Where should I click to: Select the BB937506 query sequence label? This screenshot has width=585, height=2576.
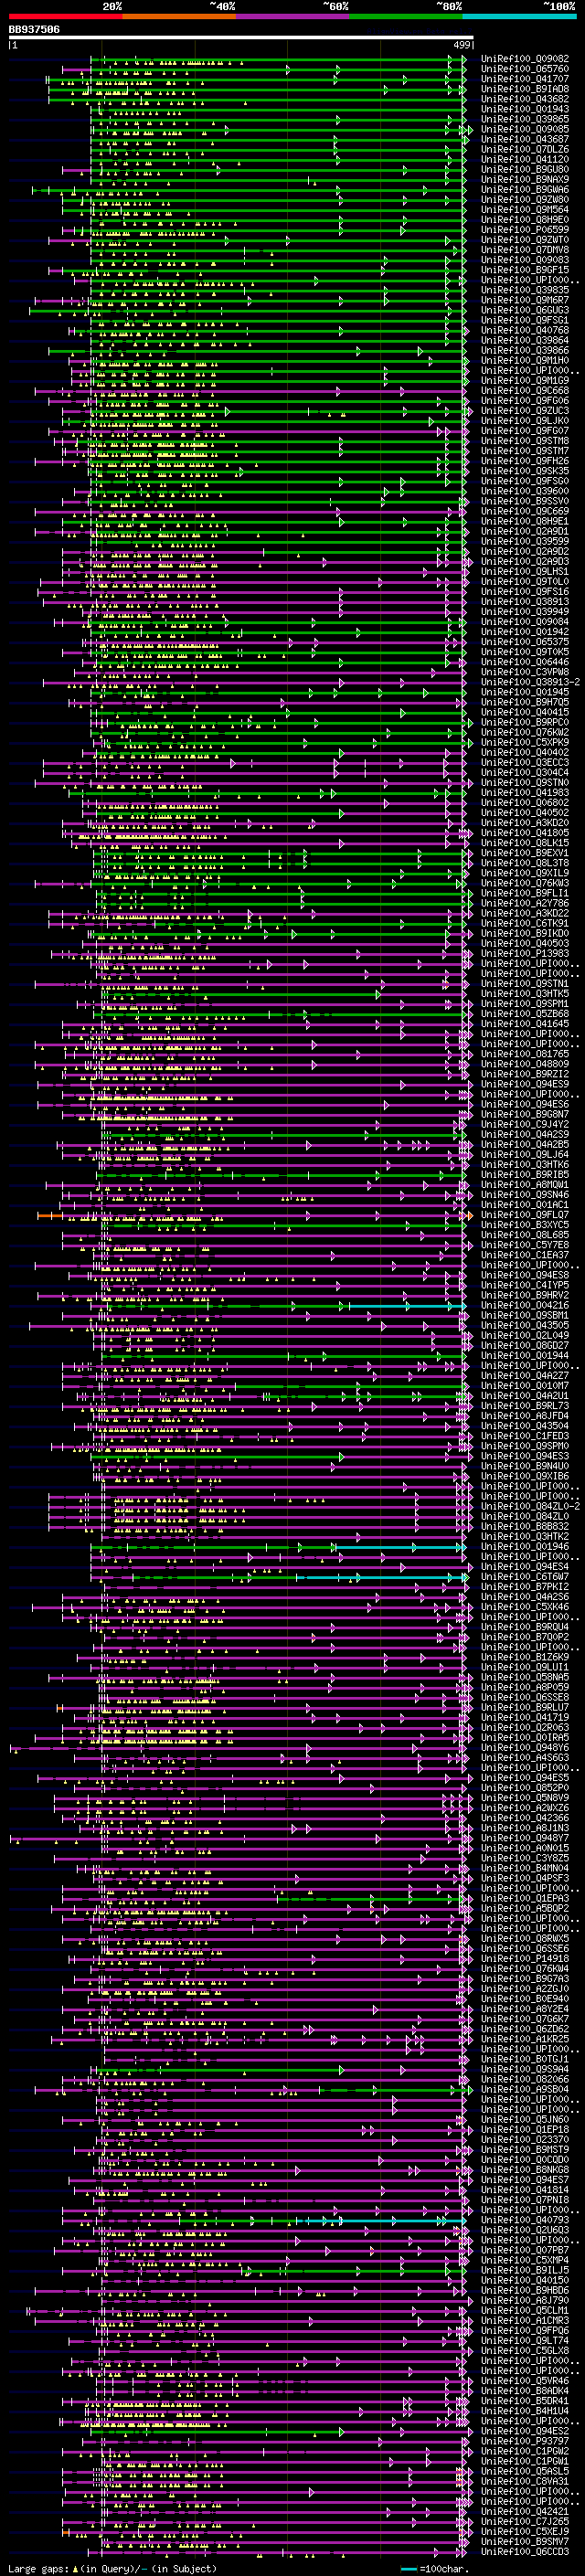point(34,30)
